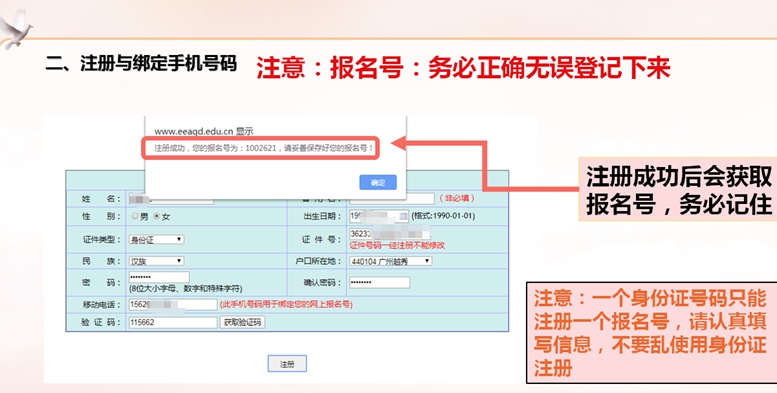Click the 户口所在地 label

pyautogui.click(x=319, y=261)
